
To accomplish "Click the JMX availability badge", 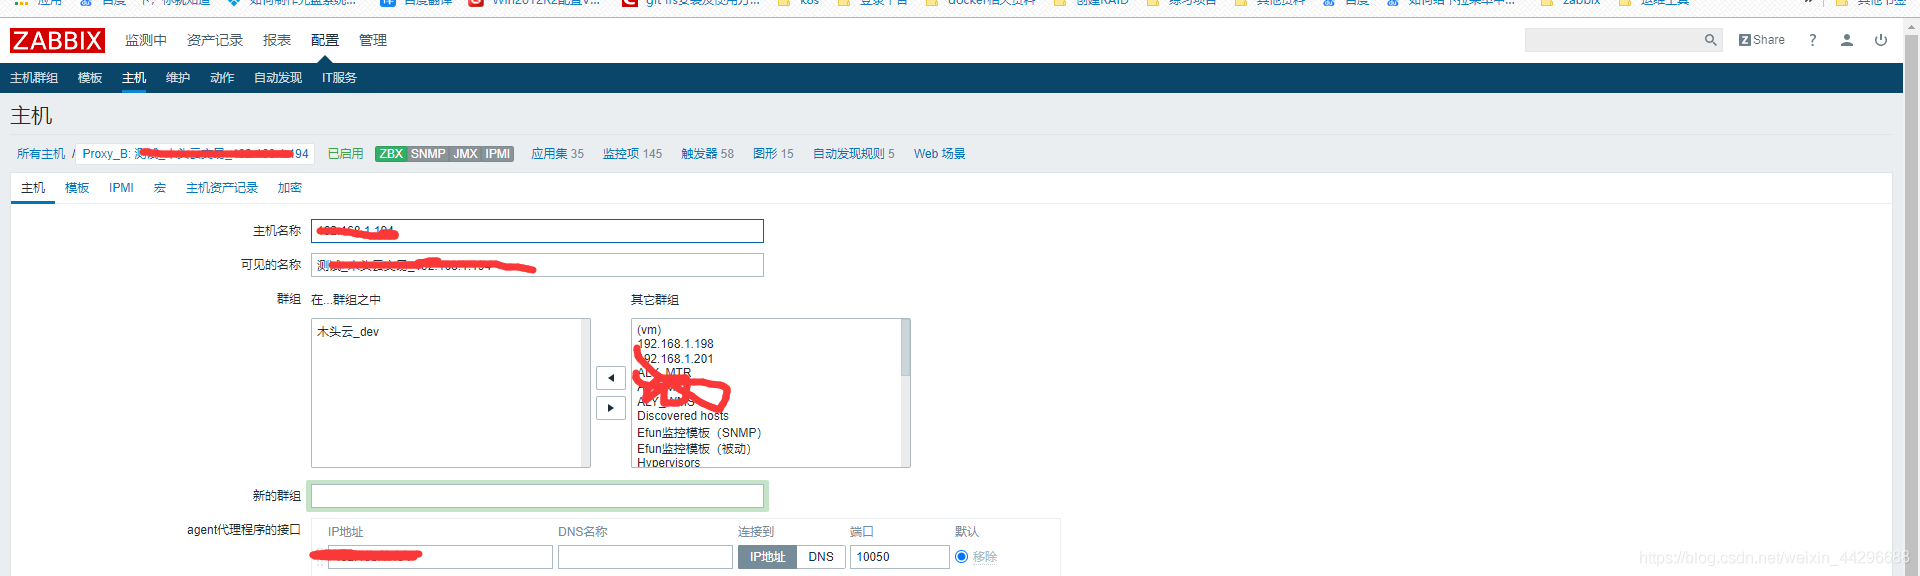I will (465, 154).
